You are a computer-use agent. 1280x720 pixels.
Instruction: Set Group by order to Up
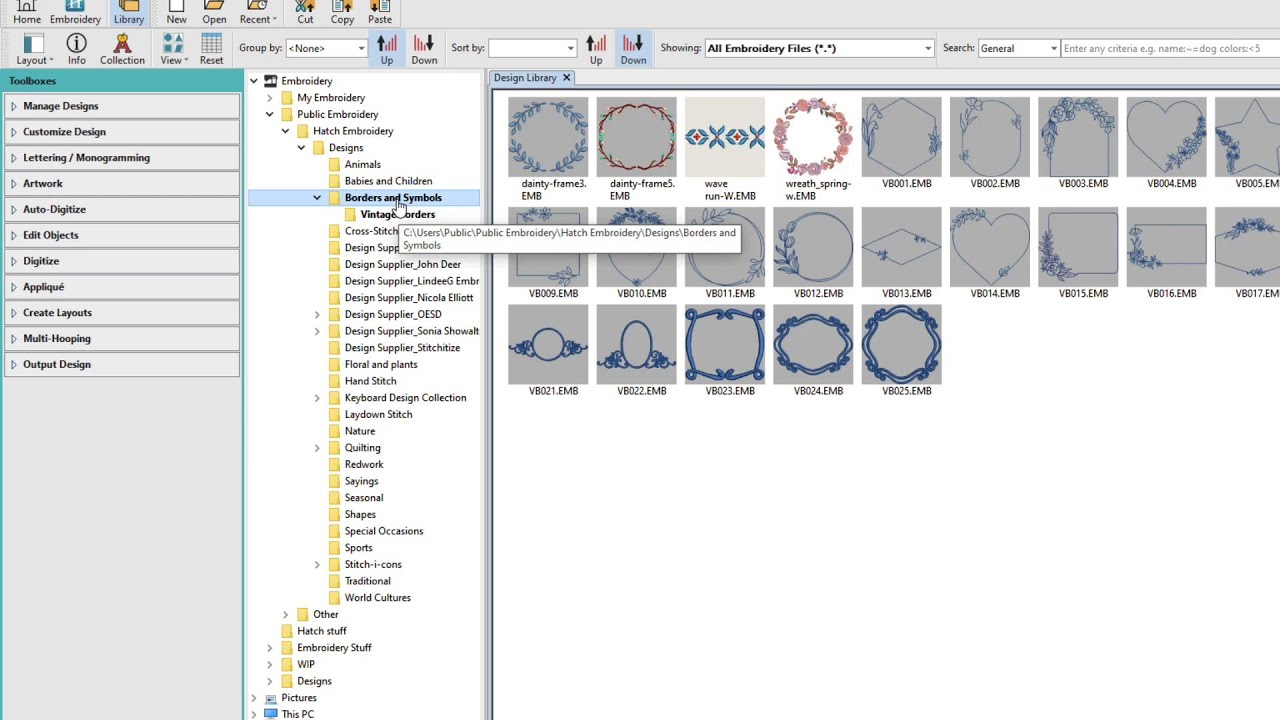387,49
